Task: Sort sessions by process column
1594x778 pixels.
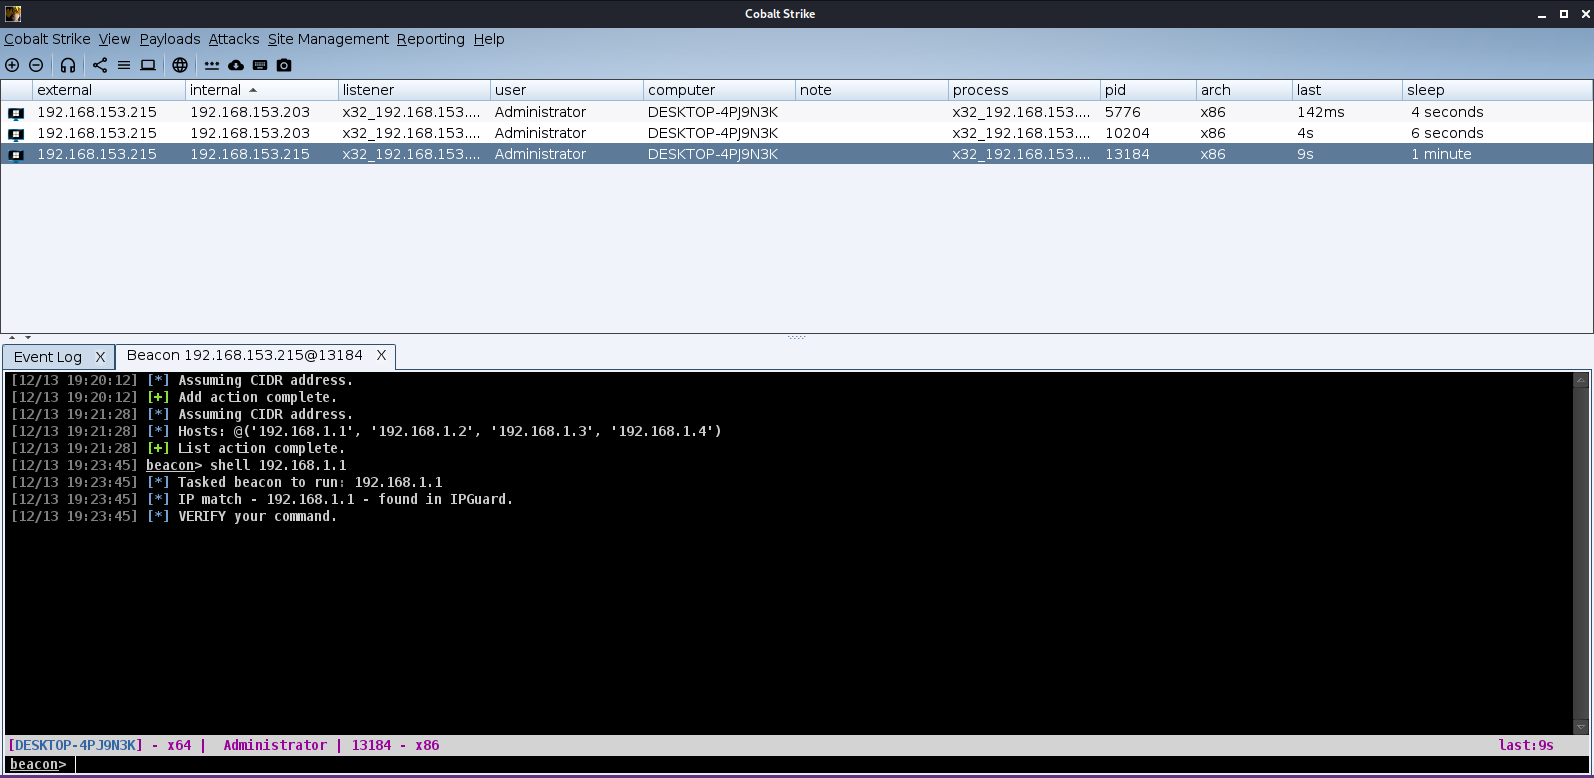Action: [1024, 90]
